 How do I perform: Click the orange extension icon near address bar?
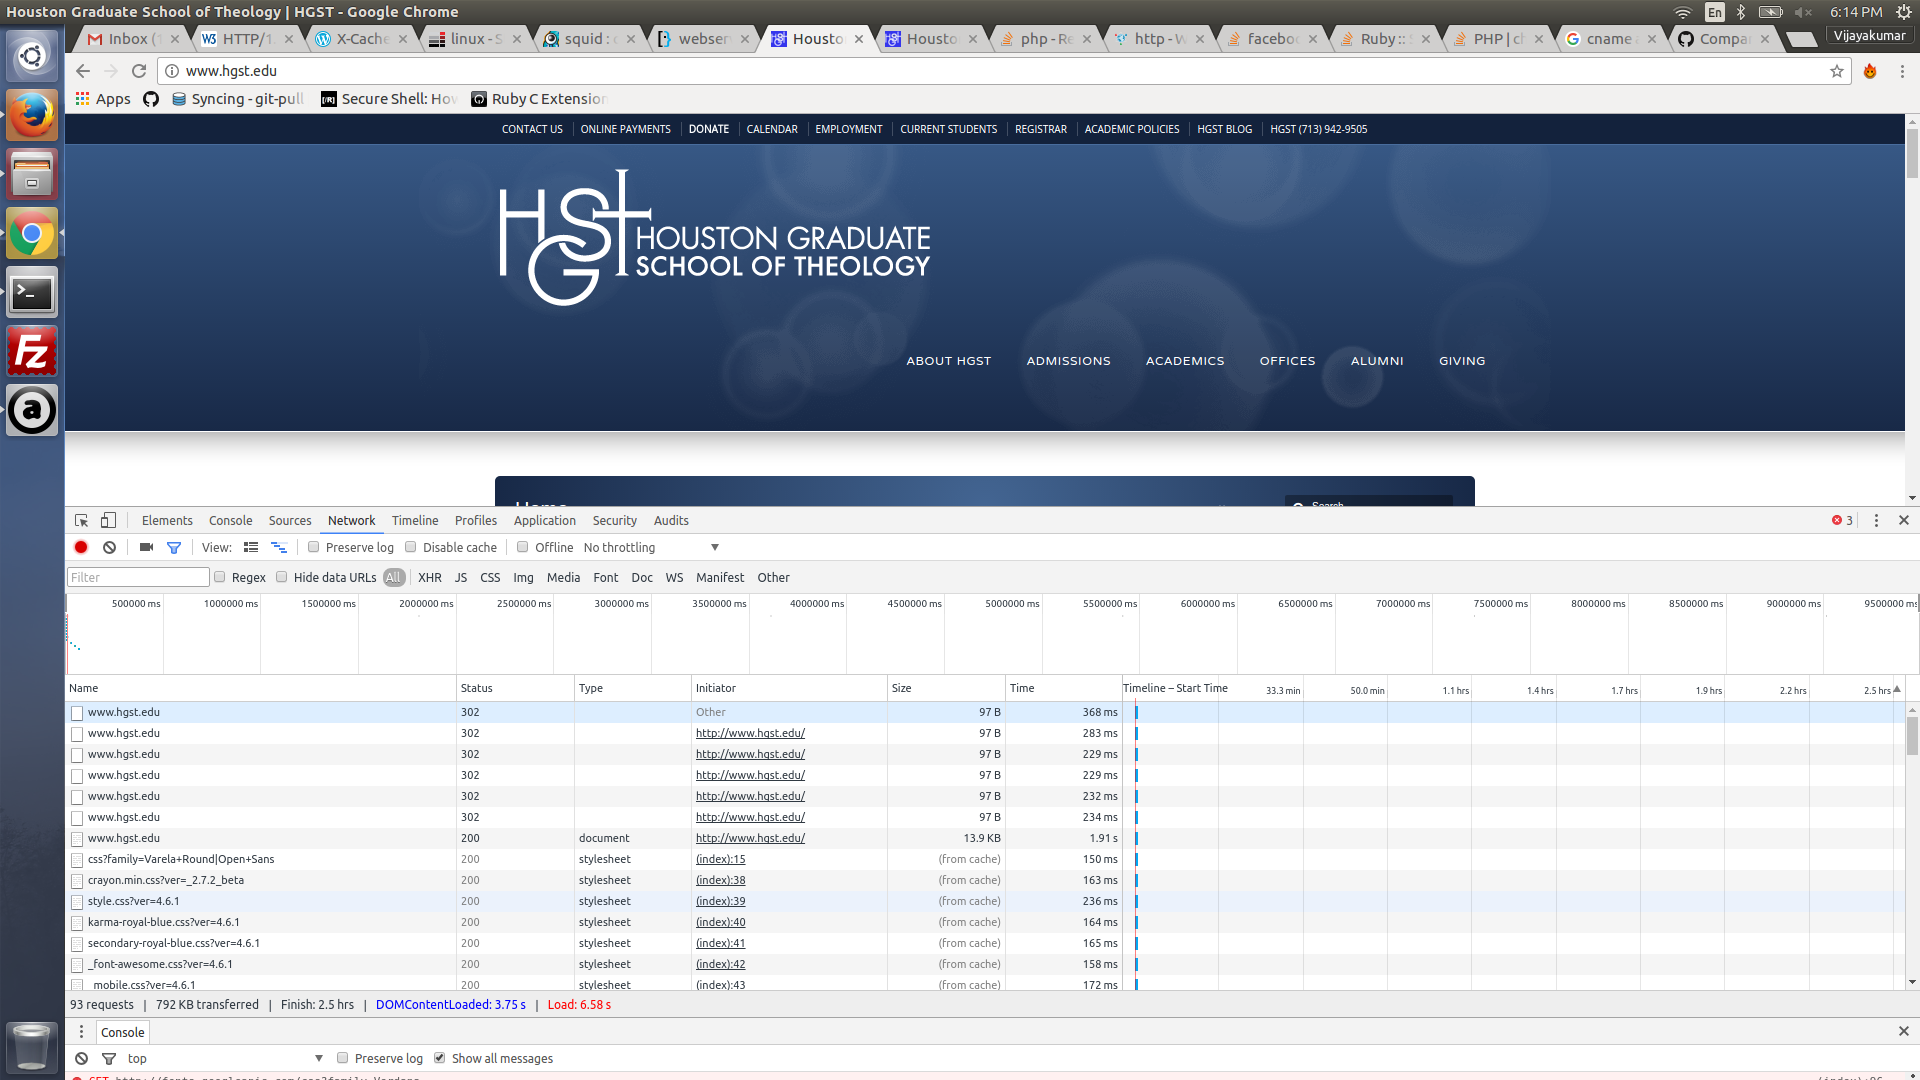[1869, 71]
